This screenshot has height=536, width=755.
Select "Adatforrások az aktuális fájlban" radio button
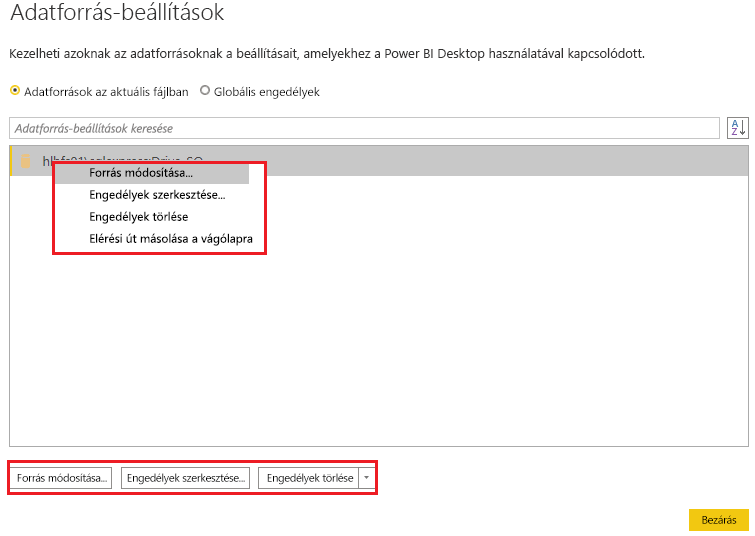click(15, 91)
